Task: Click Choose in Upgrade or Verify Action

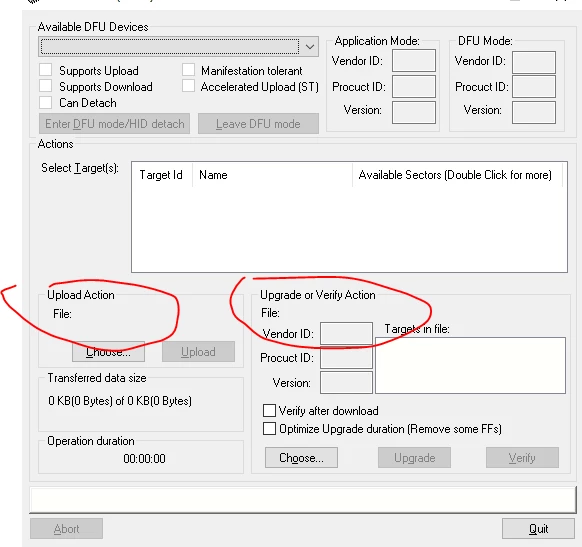Action: (301, 458)
